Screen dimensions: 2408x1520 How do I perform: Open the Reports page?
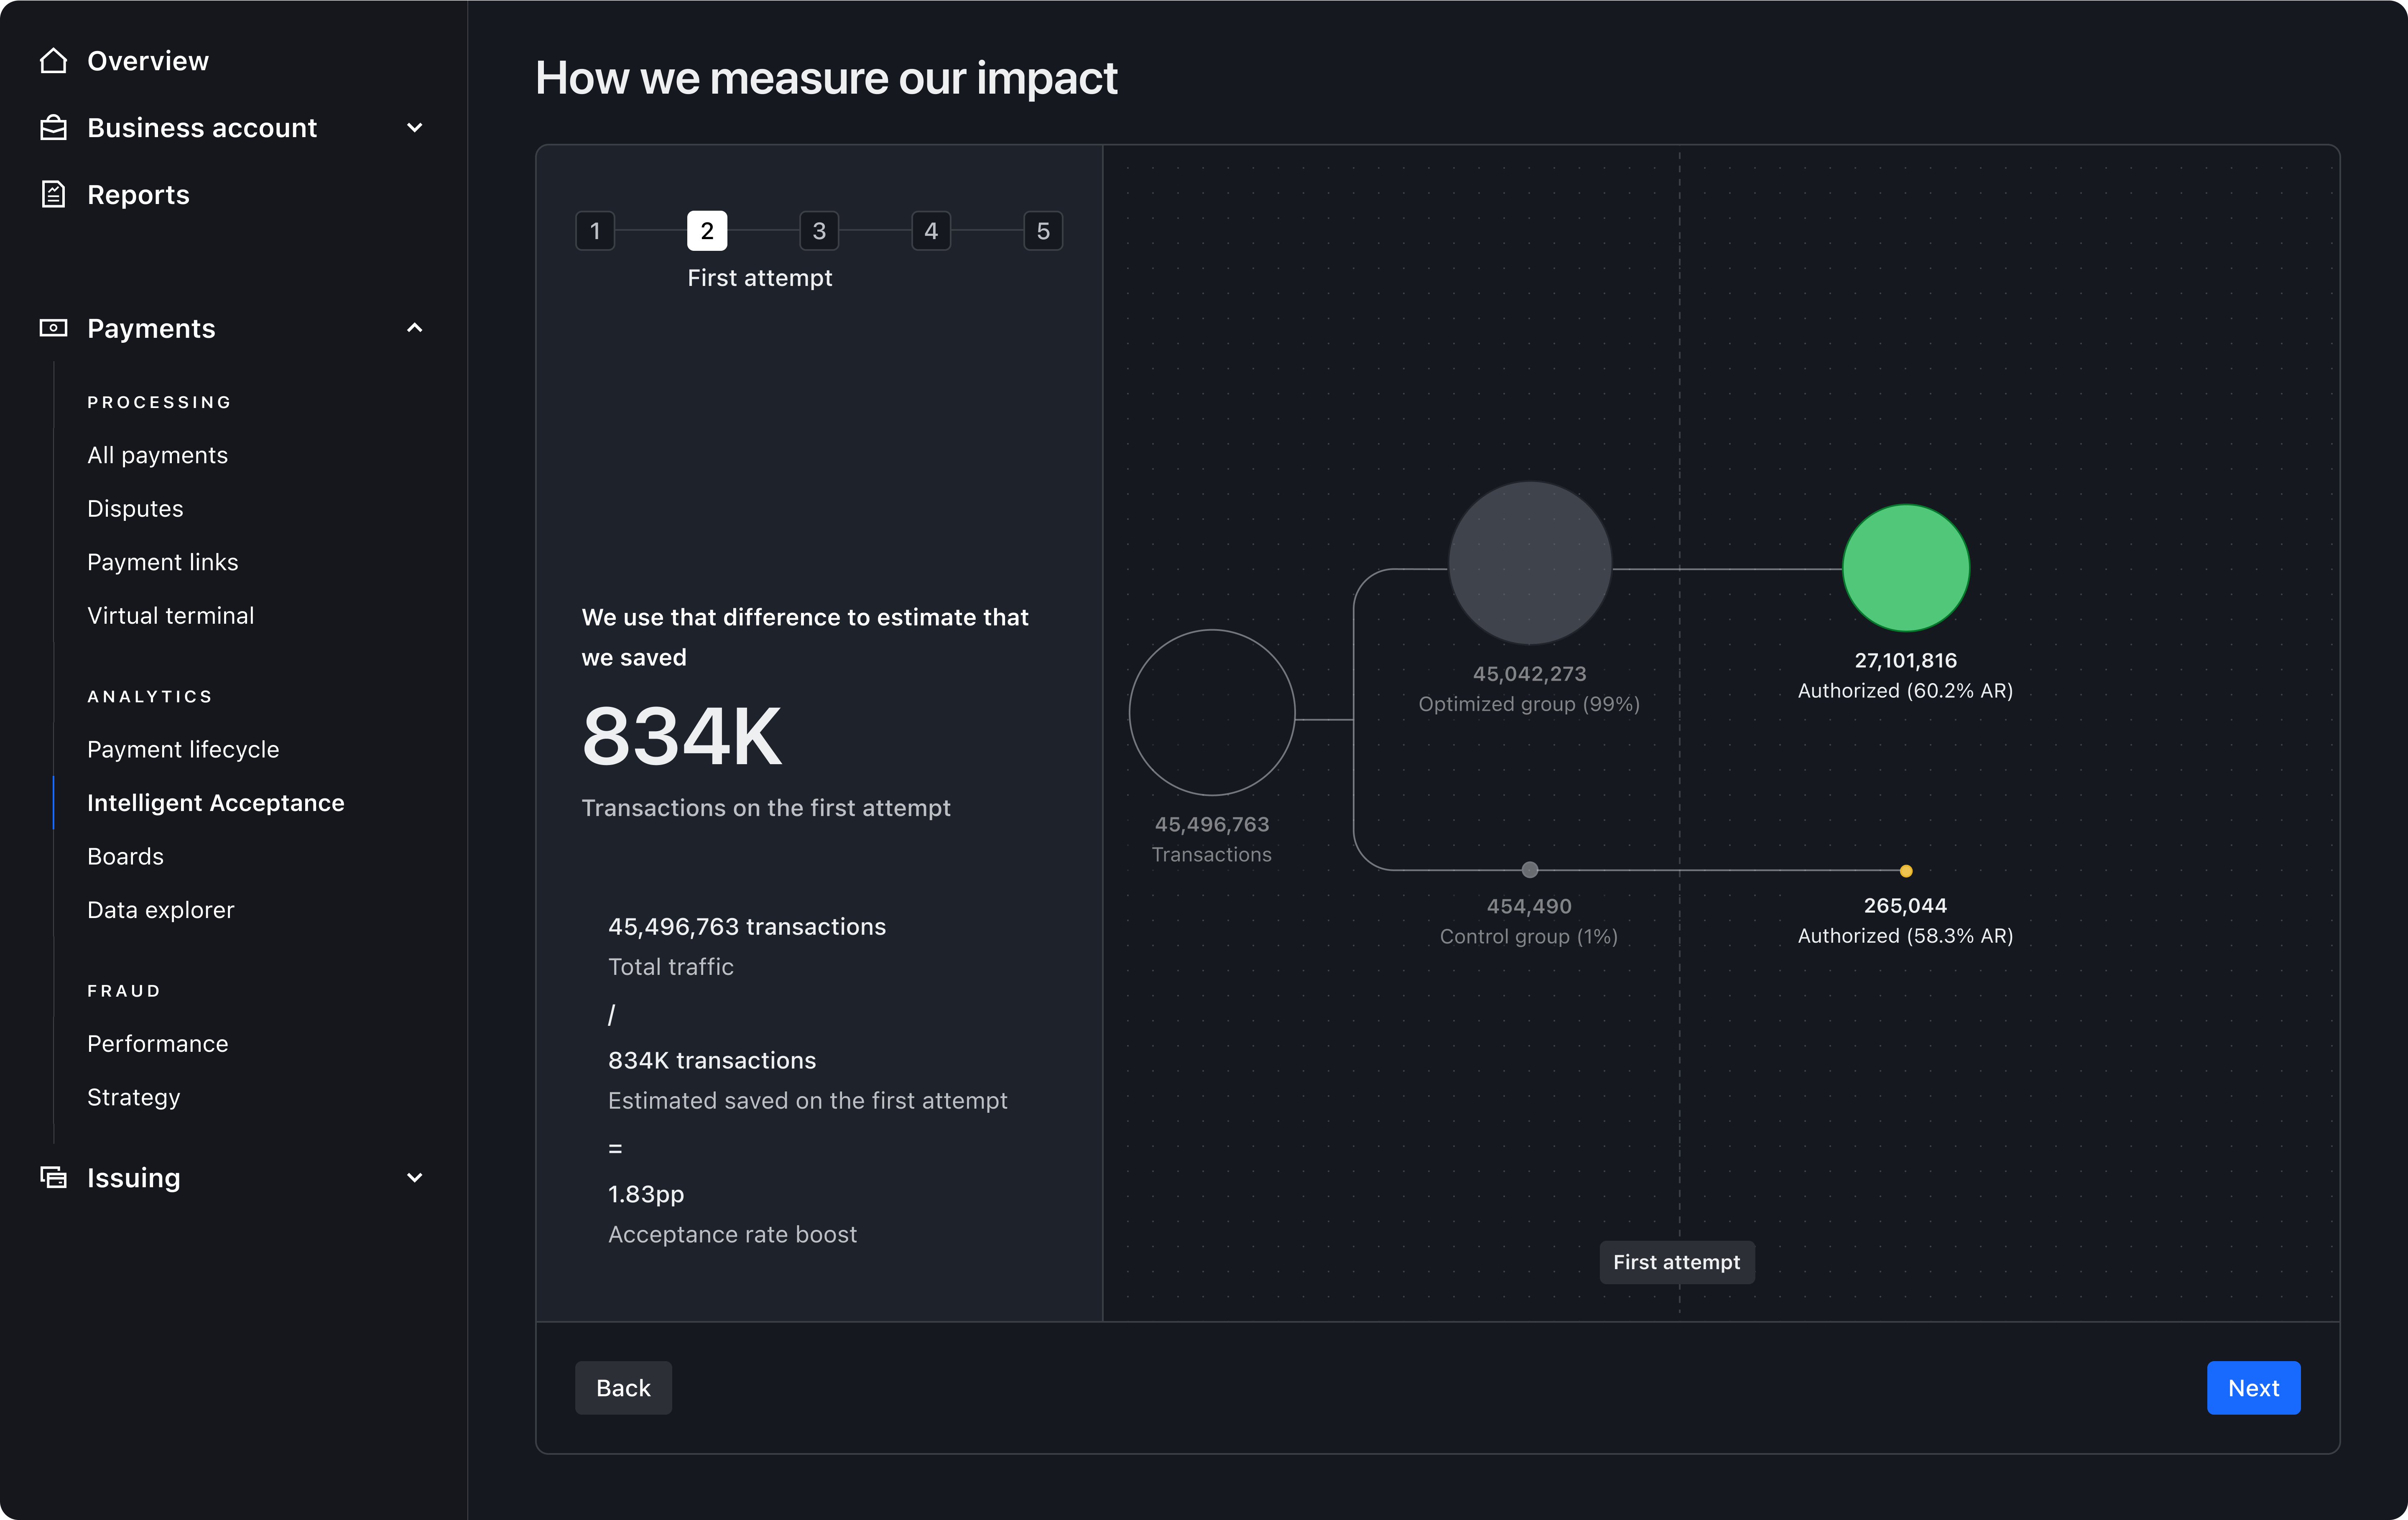pos(138,194)
